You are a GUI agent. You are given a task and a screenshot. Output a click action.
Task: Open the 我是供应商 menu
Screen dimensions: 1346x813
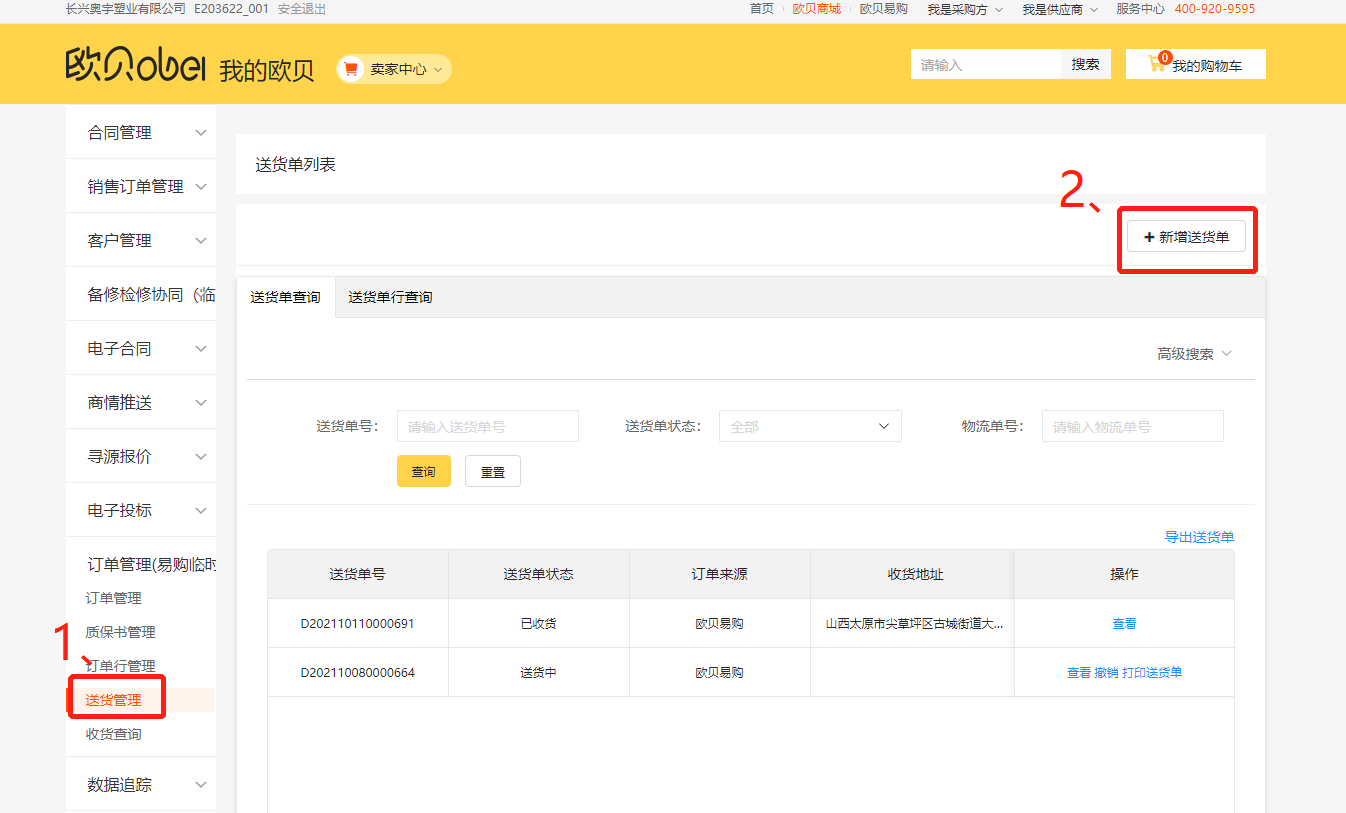tap(1060, 9)
